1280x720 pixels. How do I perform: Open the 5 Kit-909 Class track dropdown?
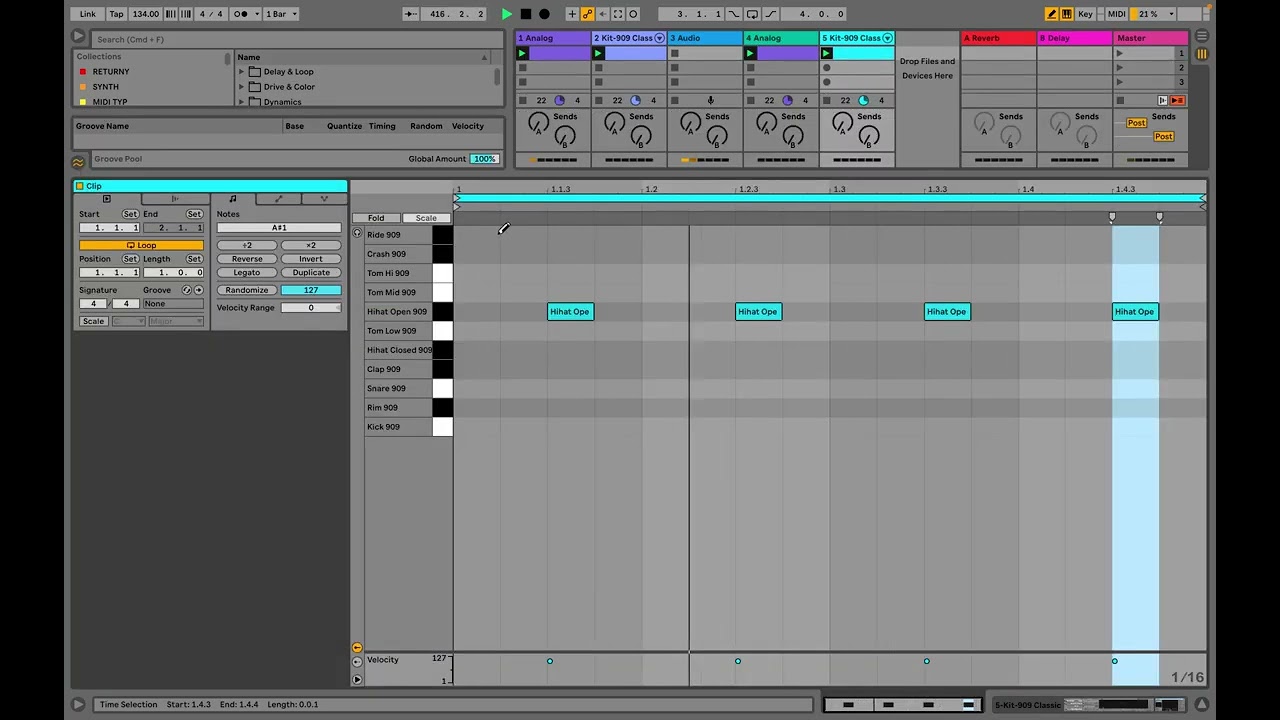click(887, 38)
